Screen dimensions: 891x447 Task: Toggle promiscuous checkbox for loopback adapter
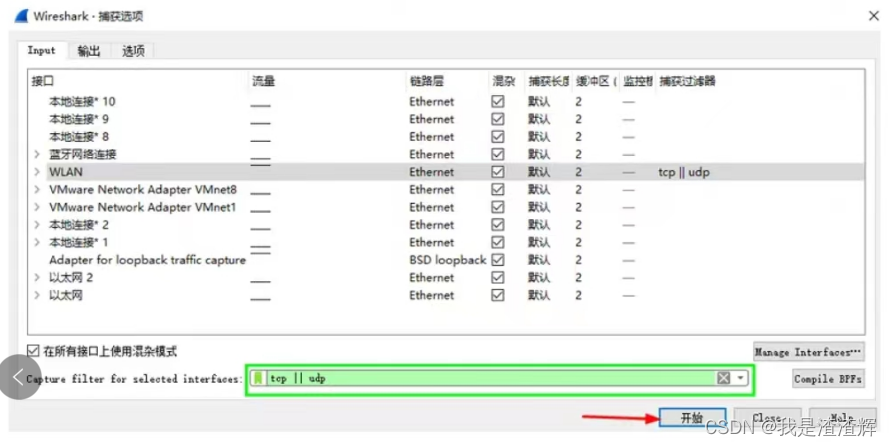point(498,260)
